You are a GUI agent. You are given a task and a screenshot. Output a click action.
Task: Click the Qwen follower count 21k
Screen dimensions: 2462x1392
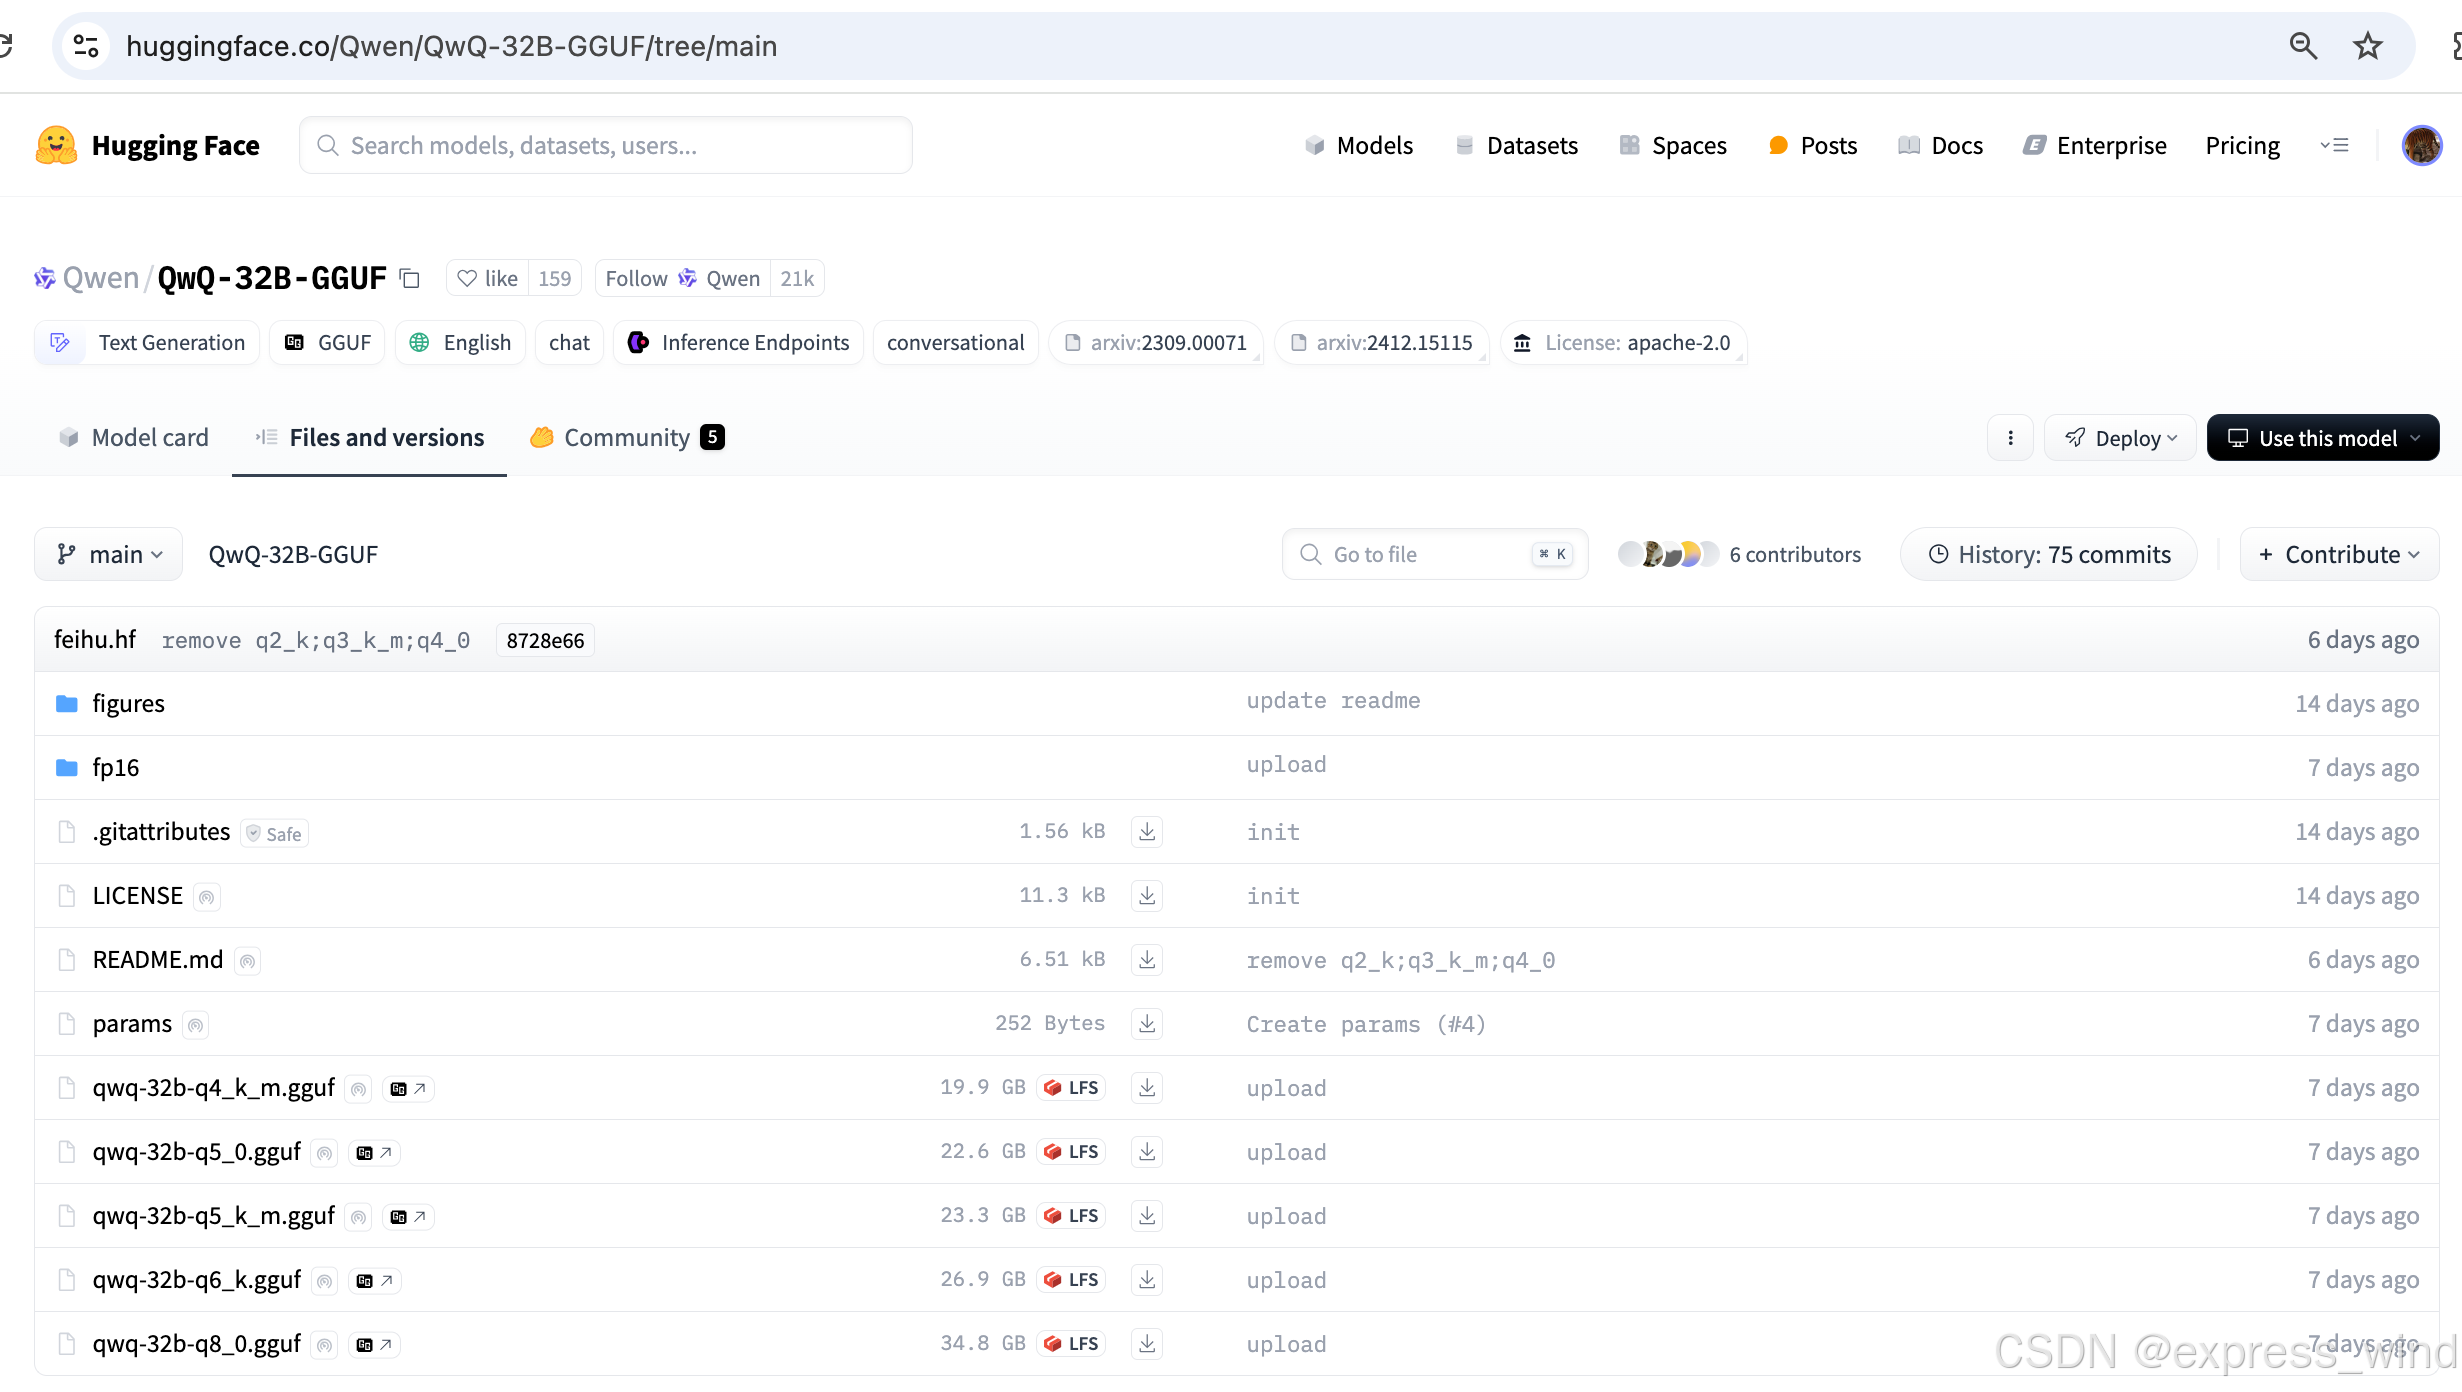(x=797, y=278)
